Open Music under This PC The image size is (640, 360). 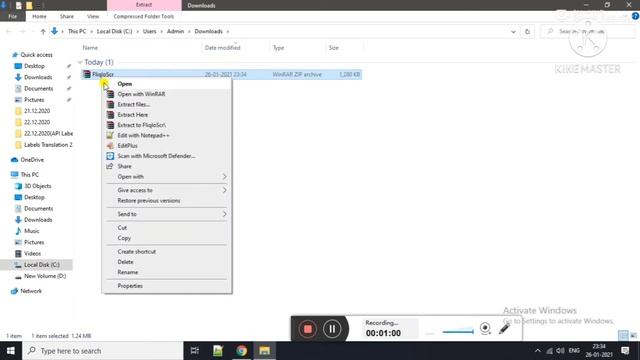pos(31,231)
